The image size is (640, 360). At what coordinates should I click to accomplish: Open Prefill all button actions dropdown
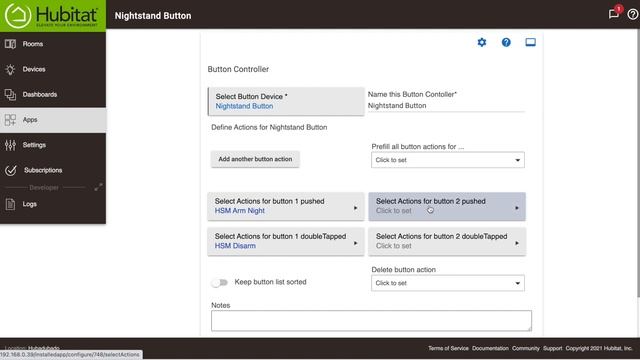click(448, 160)
